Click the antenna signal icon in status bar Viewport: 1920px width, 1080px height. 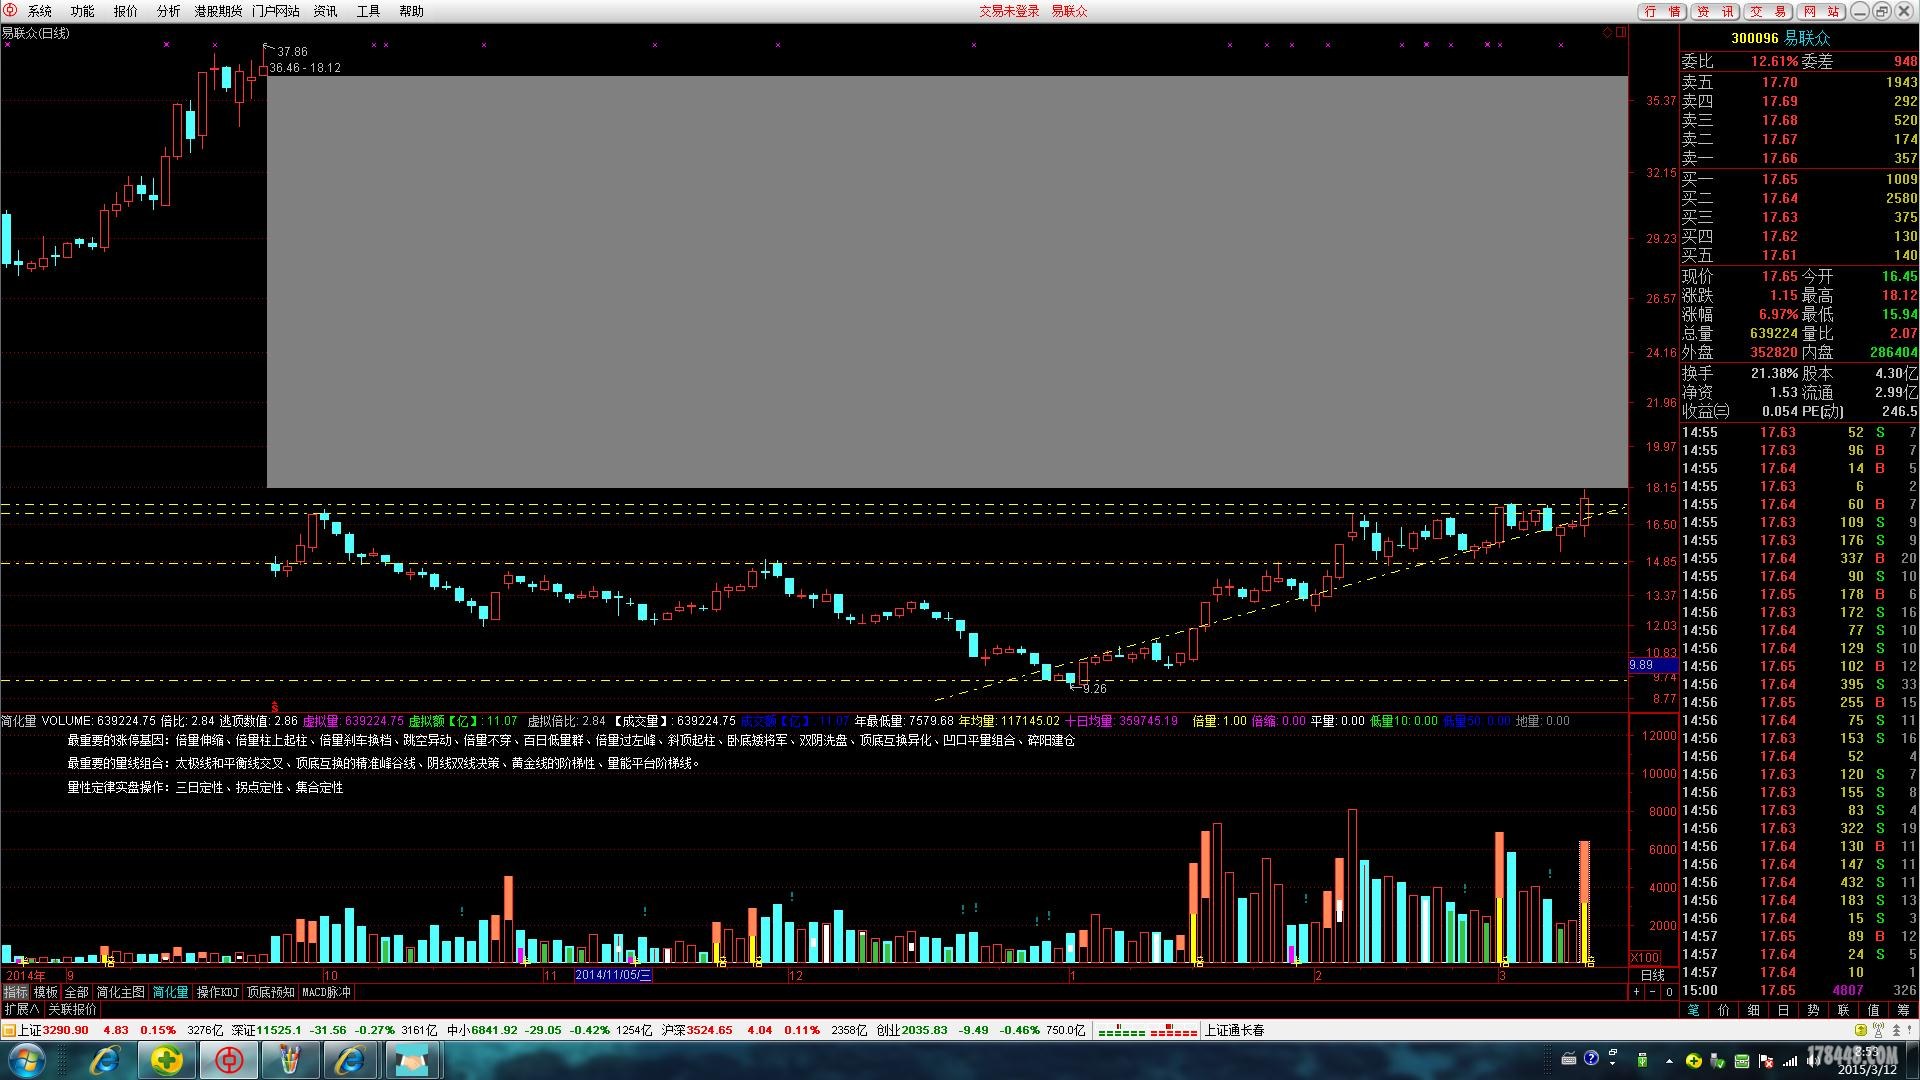(1879, 1030)
